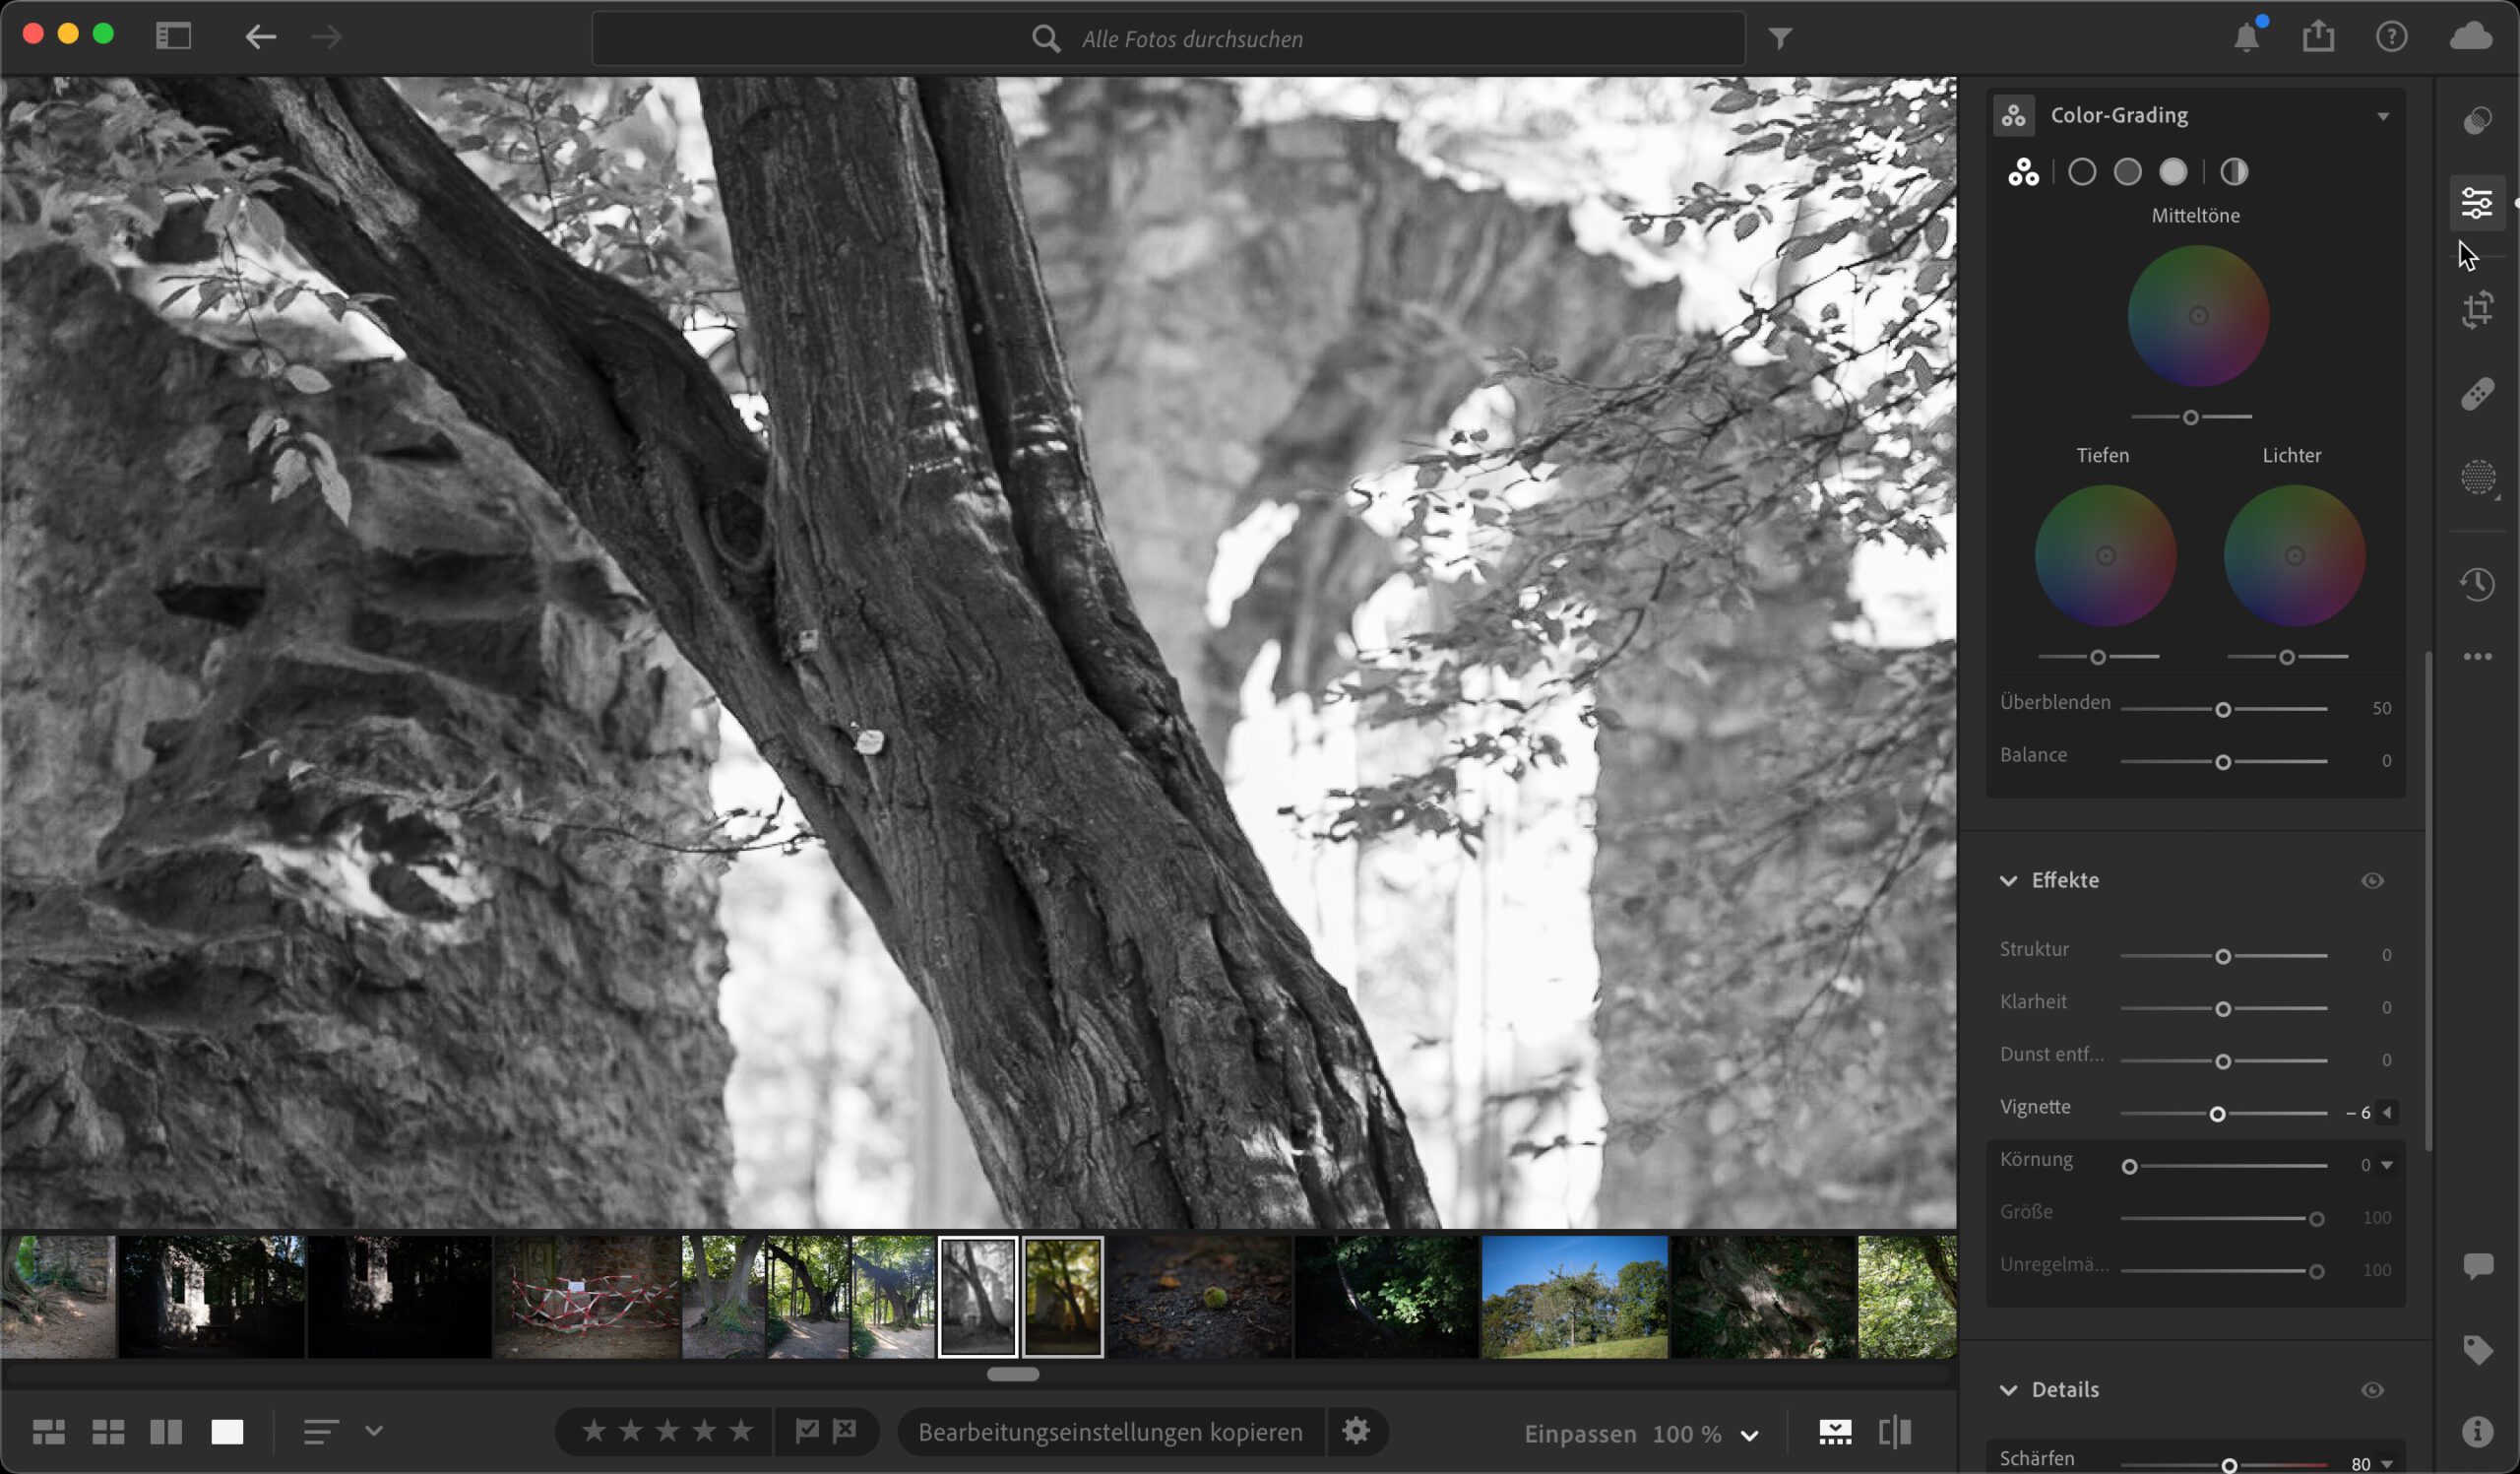Image resolution: width=2520 pixels, height=1474 pixels.
Task: Collapse the Körnung grain options arrow
Action: [2387, 1165]
